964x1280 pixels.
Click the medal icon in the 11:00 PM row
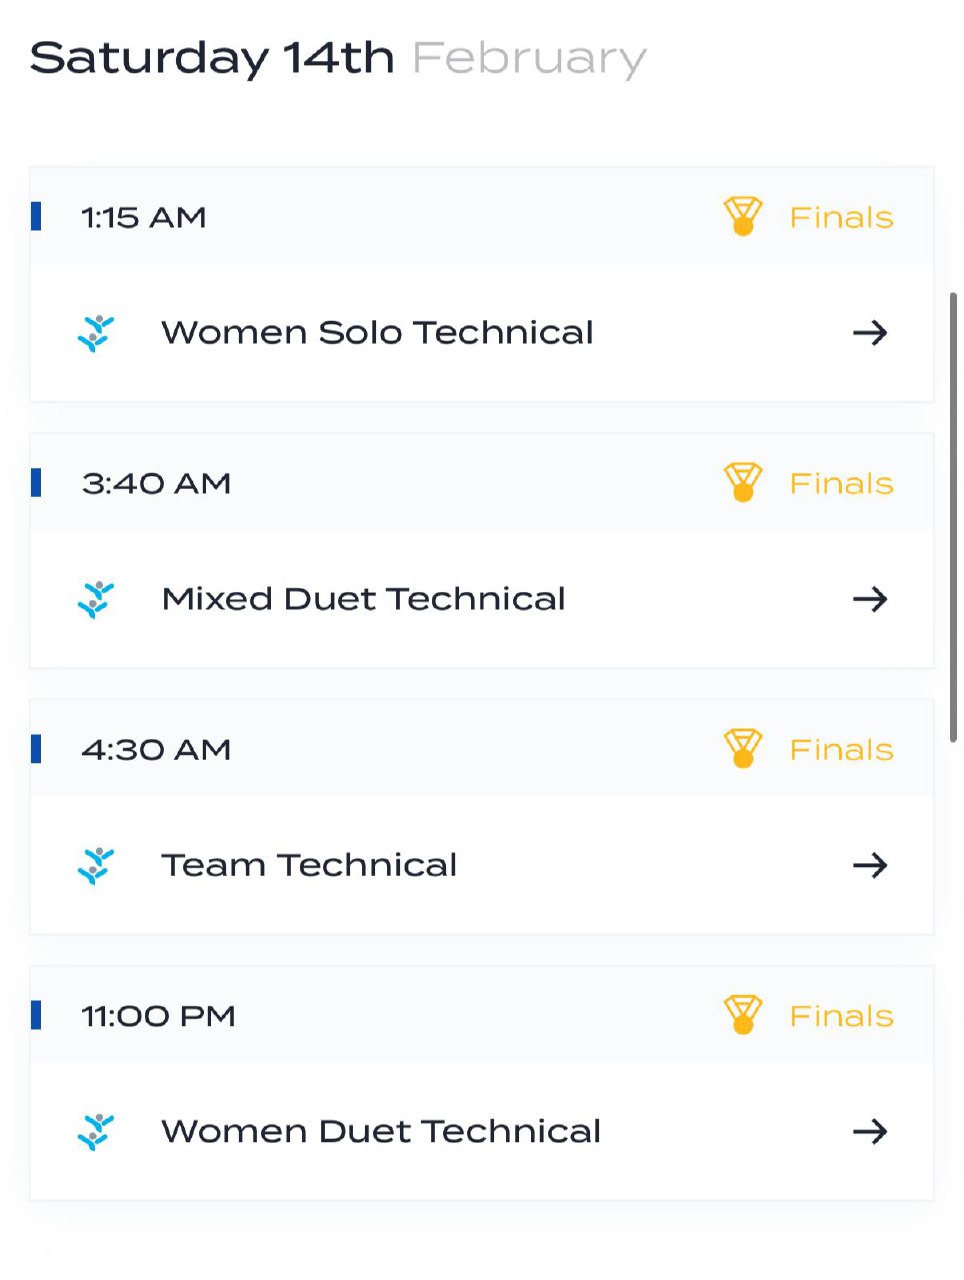click(742, 1014)
